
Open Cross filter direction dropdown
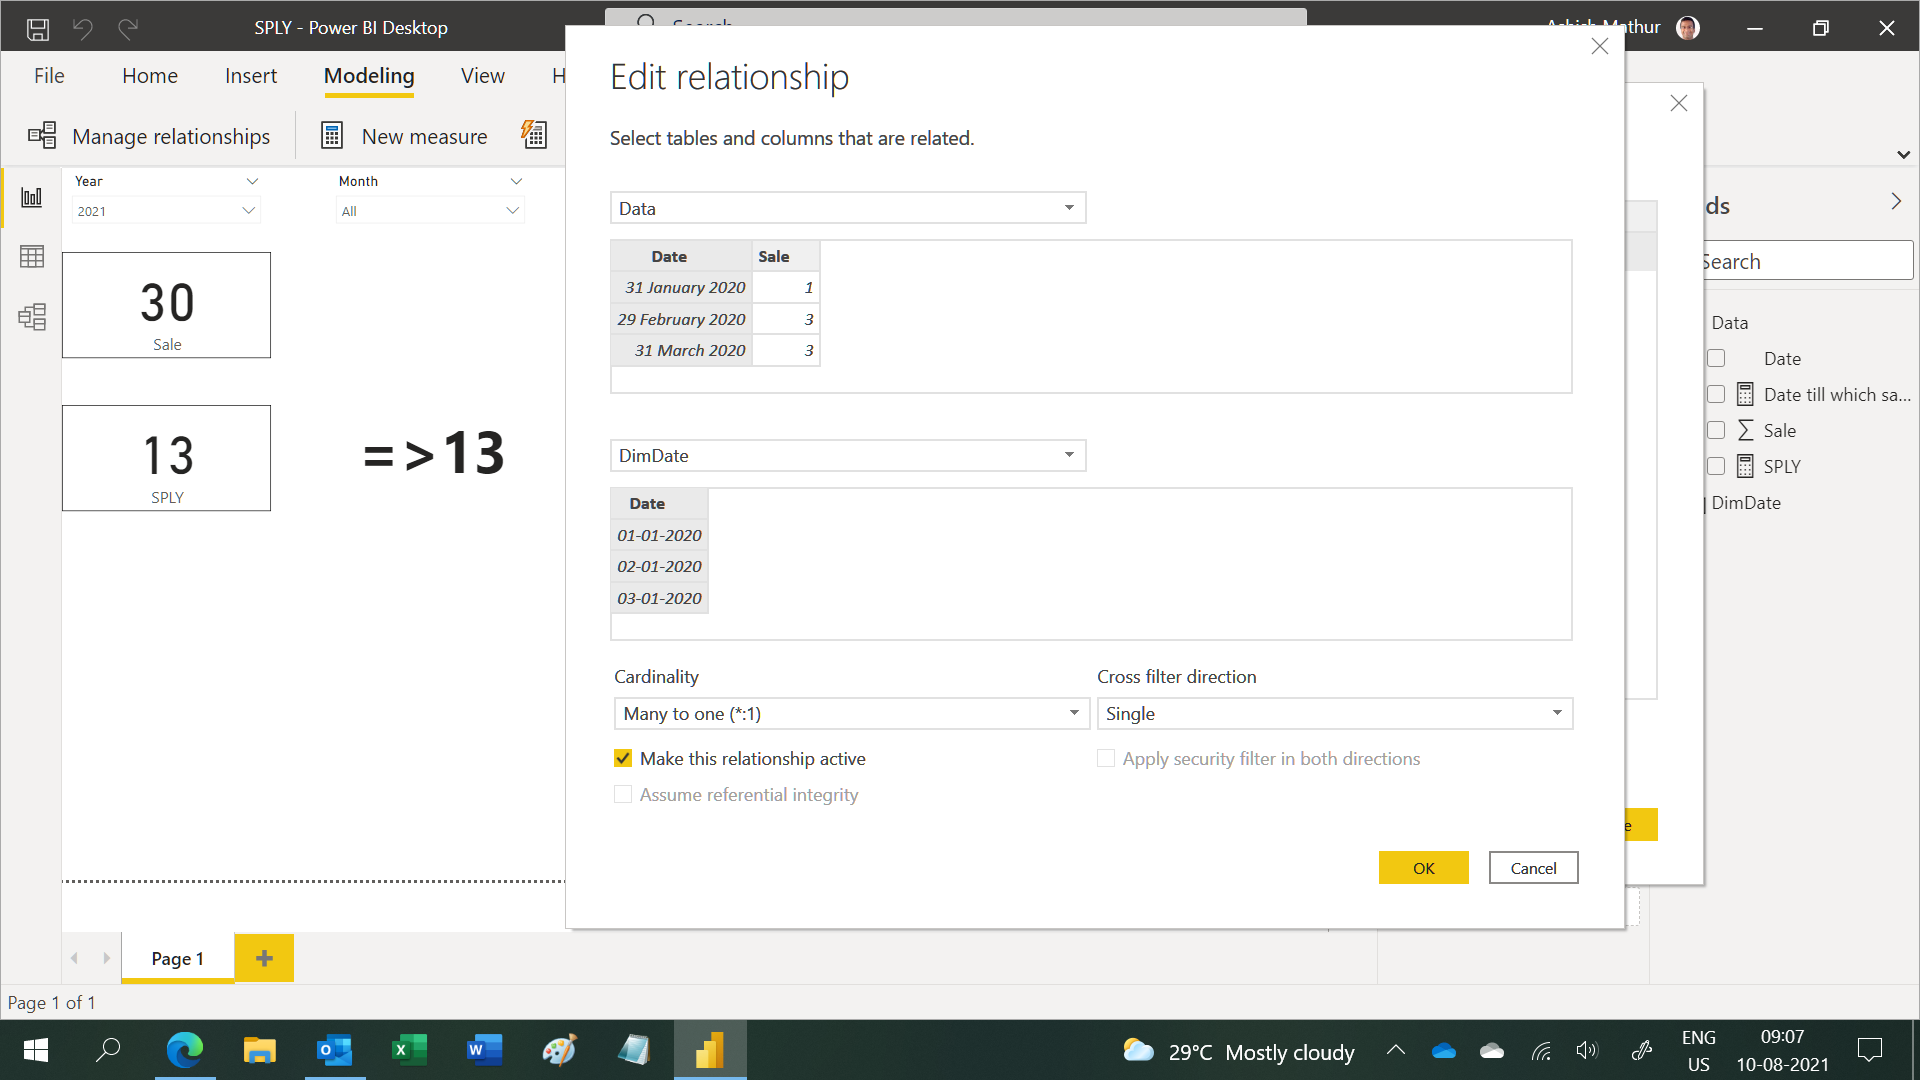pyautogui.click(x=1335, y=714)
